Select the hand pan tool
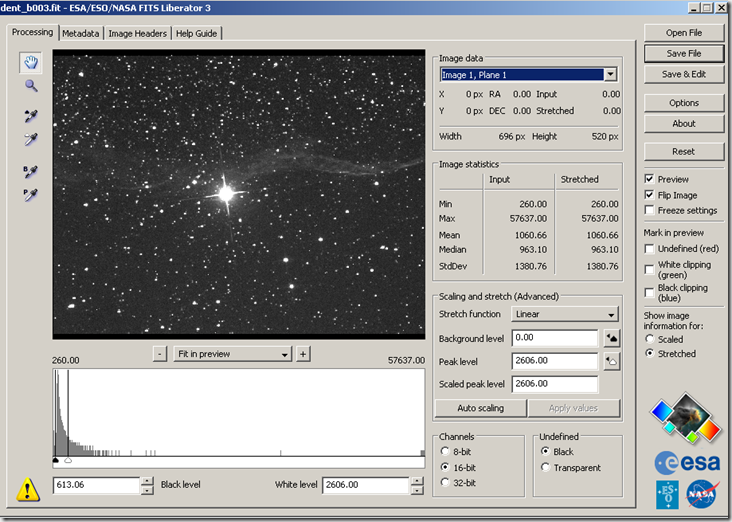The height and width of the screenshot is (522, 732). click(31, 63)
